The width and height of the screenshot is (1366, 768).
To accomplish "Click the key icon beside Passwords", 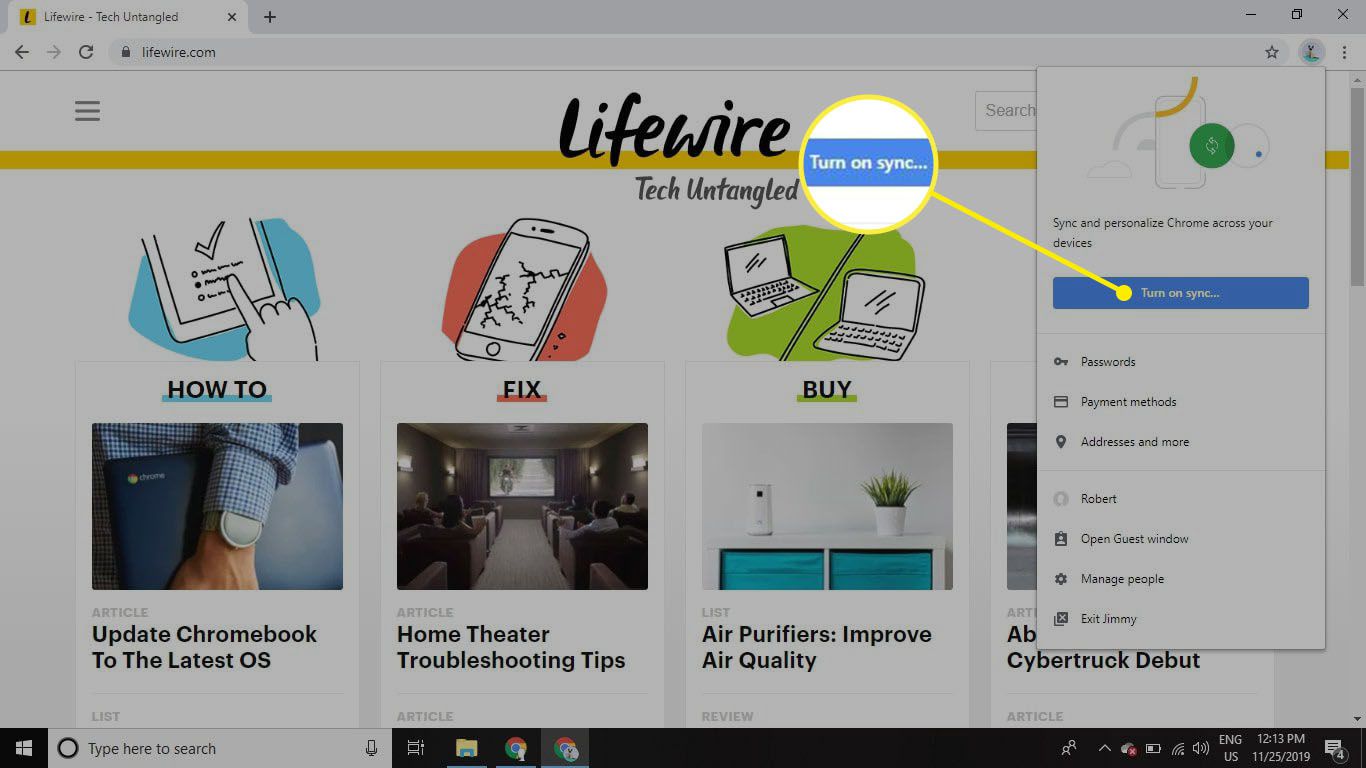I will [1061, 362].
